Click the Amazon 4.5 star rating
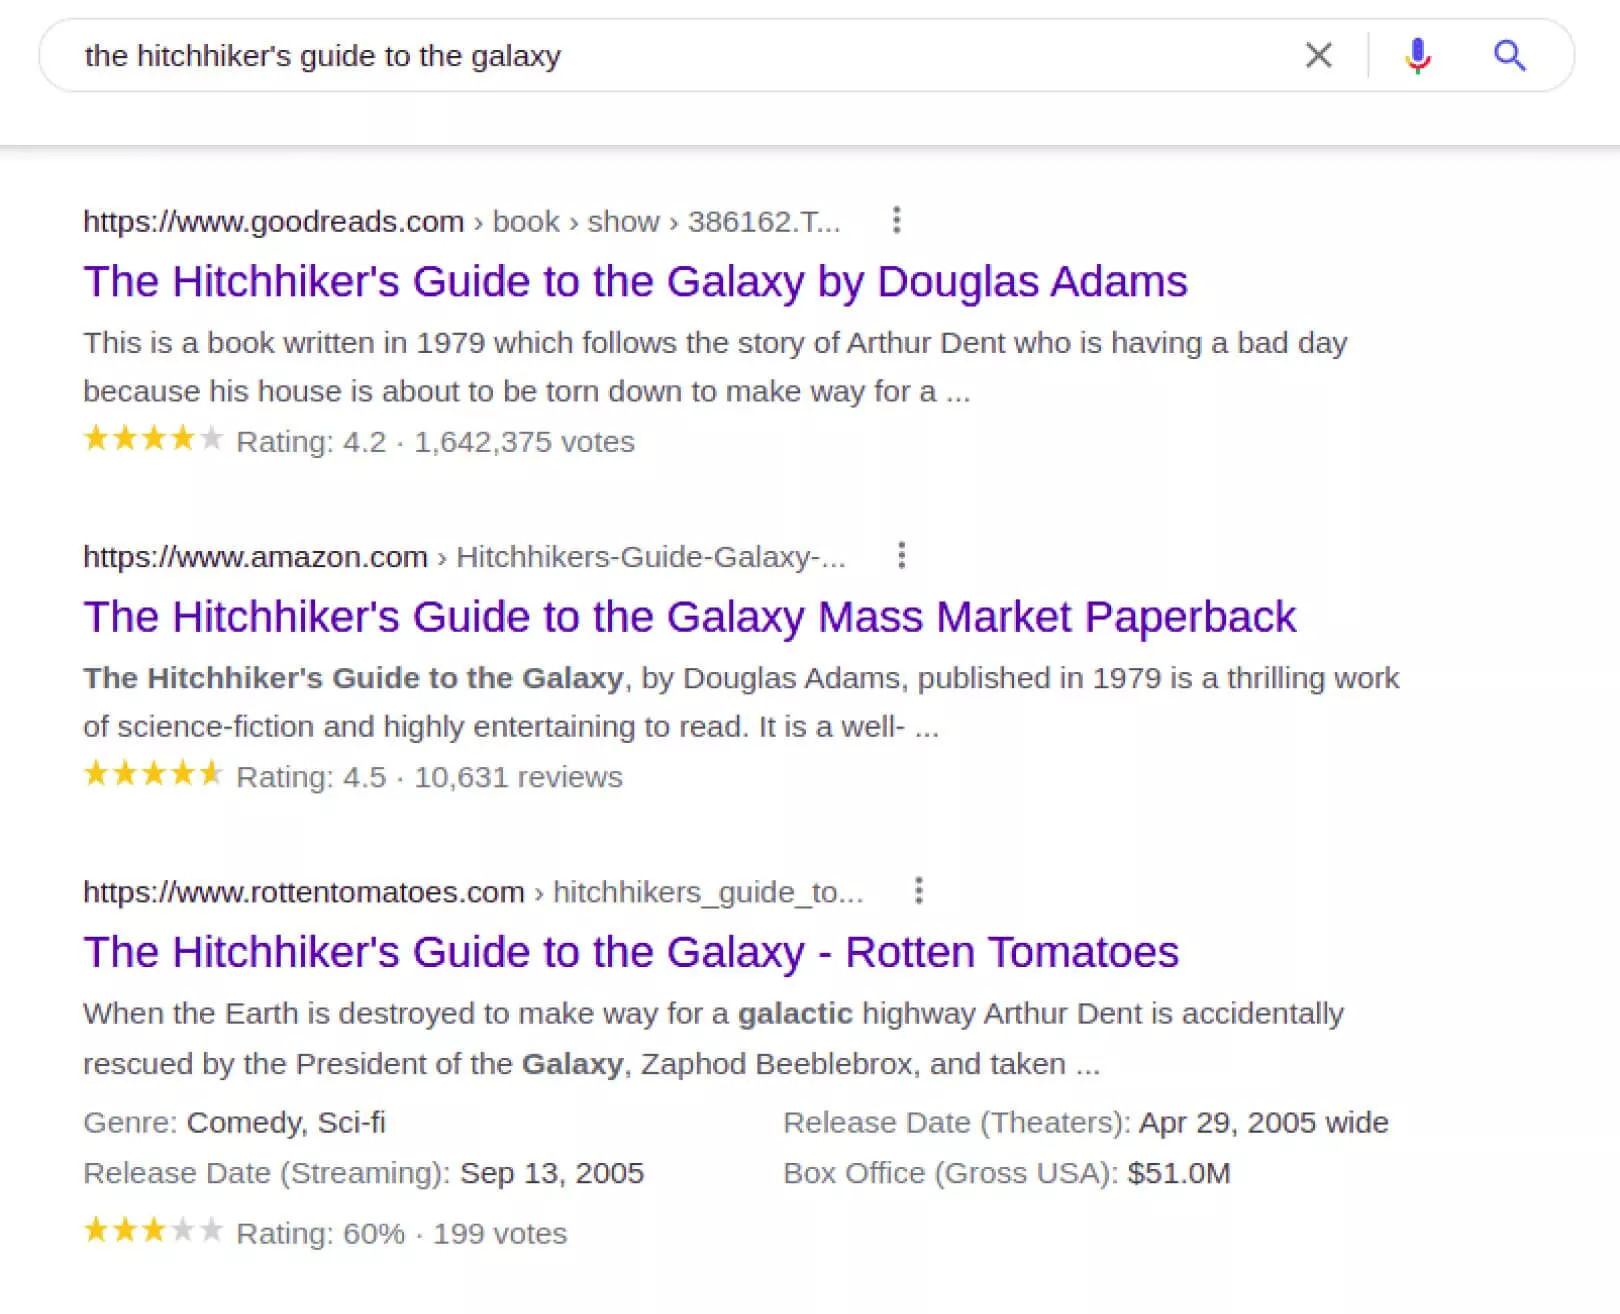1620x1314 pixels. coord(153,774)
